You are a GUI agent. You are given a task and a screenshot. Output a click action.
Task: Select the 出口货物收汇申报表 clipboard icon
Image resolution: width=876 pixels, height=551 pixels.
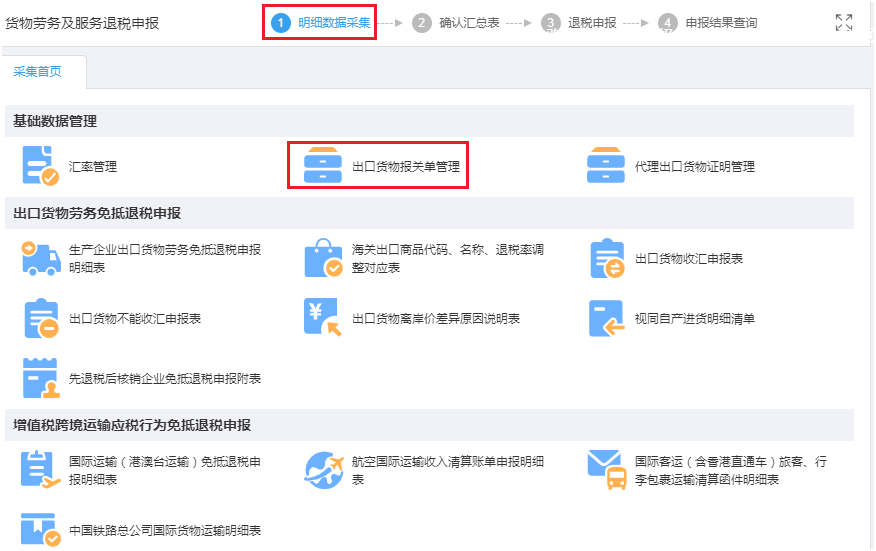(606, 258)
